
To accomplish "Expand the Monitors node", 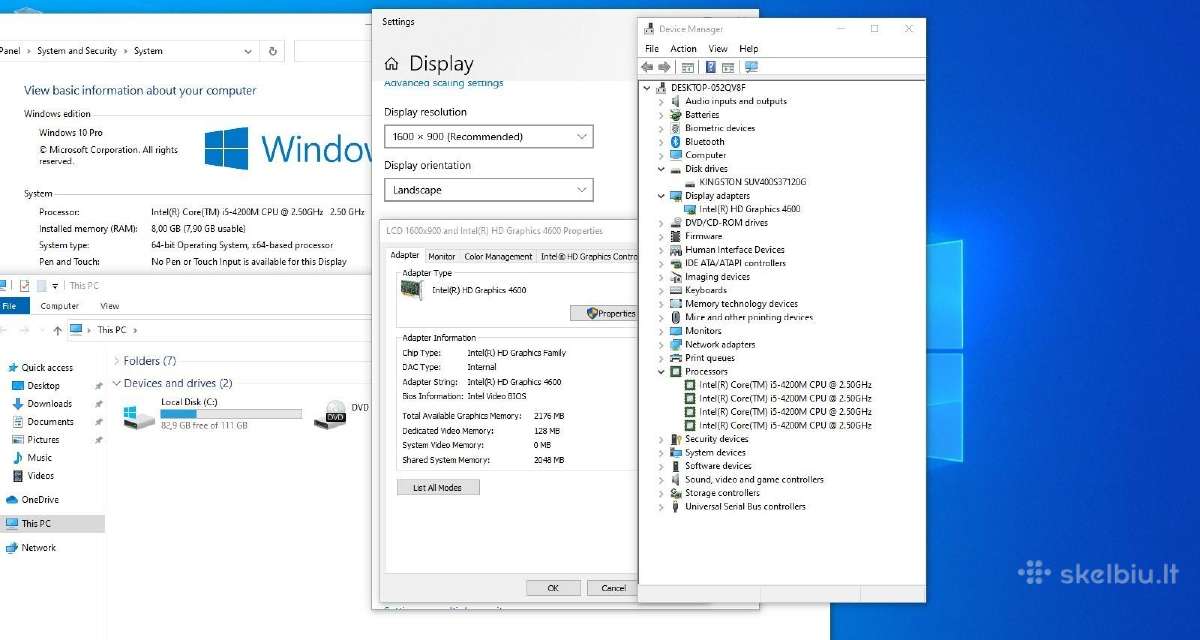I will coord(661,331).
